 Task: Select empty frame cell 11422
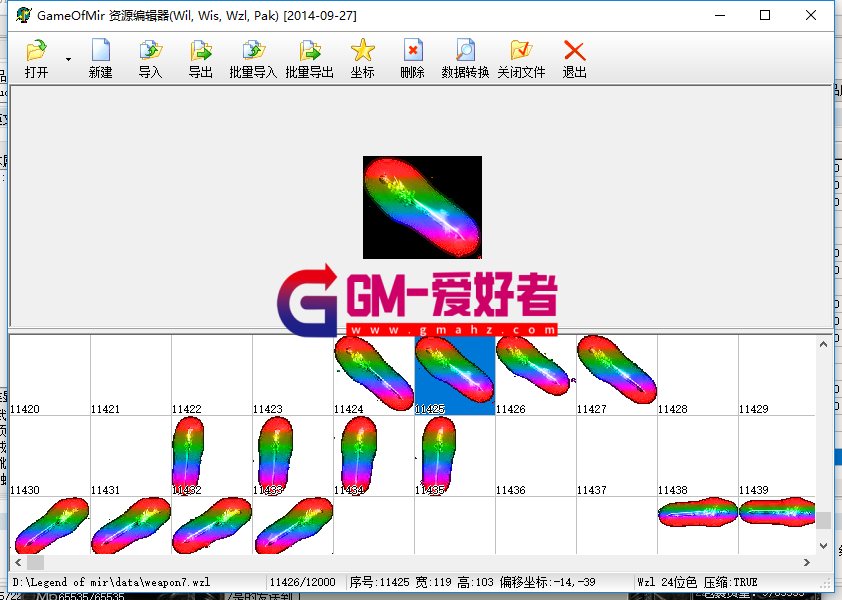(x=212, y=375)
